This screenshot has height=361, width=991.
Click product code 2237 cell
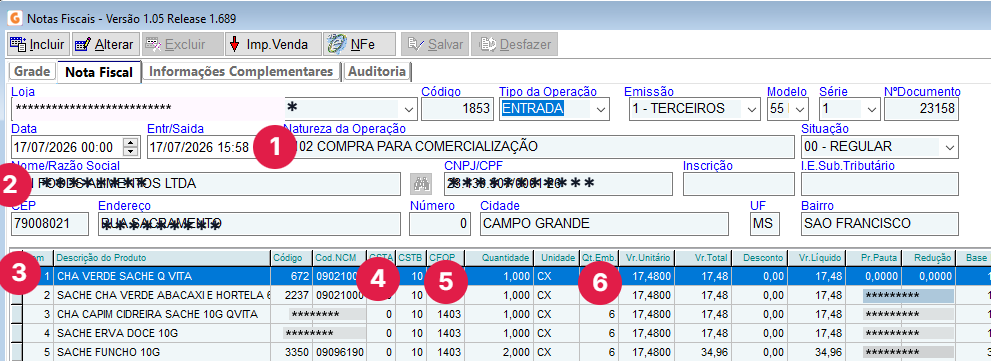(291, 295)
